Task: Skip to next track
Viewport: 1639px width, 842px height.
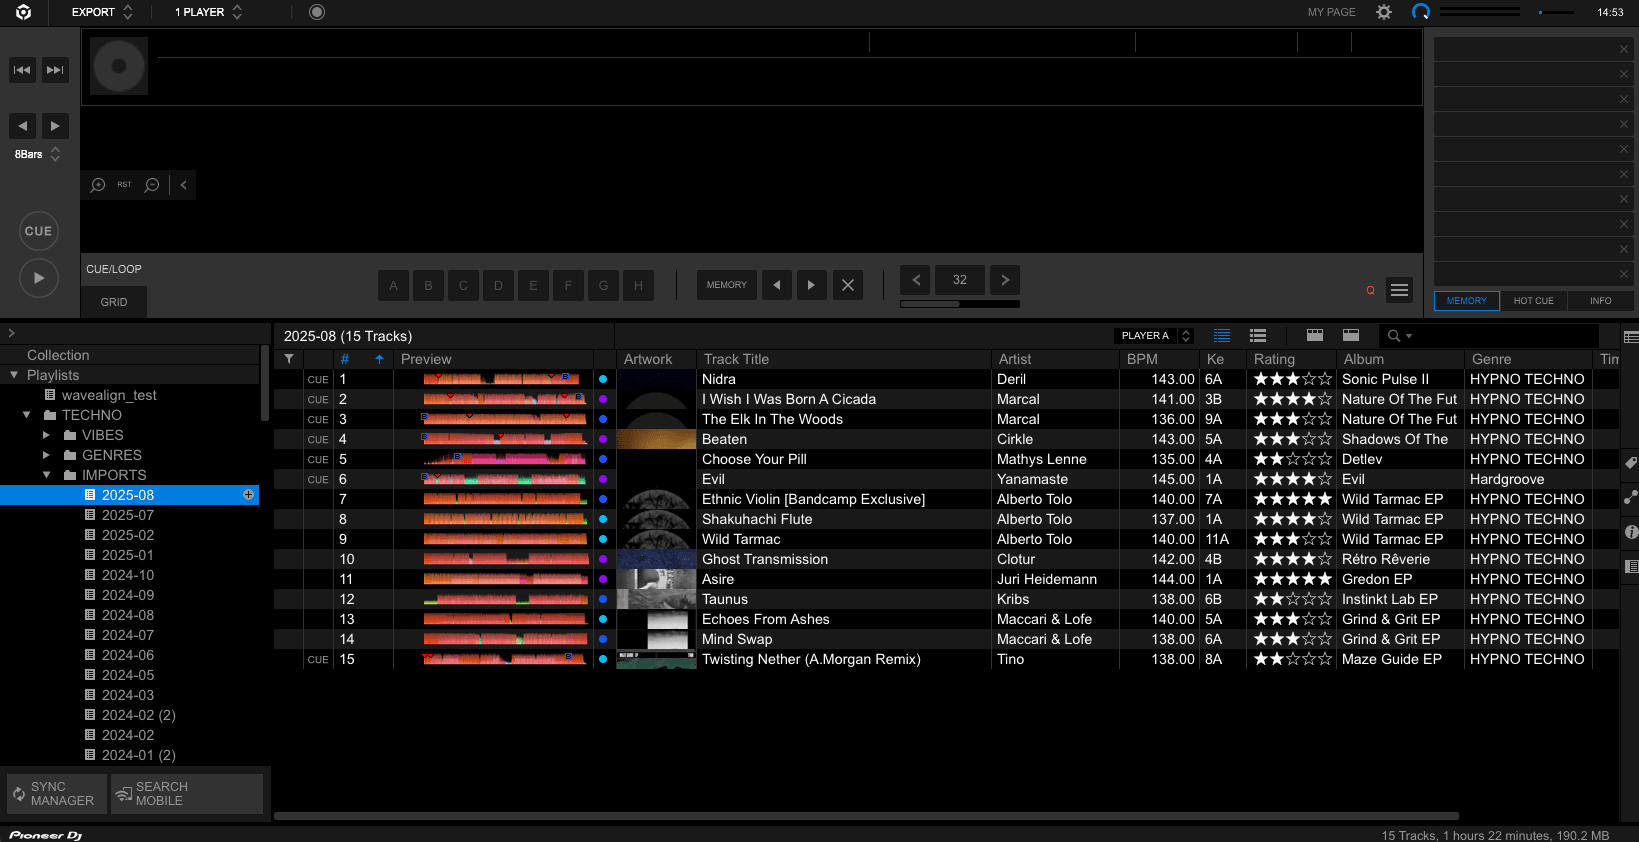Action: [x=55, y=70]
